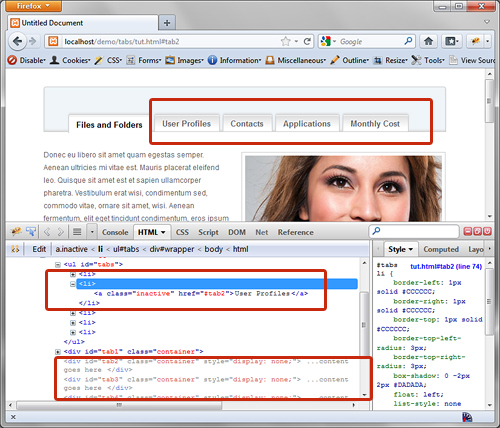Click the Firebug bug icon in navigation toolbar
Viewport: 500px width, 428px height.
(x=475, y=41)
